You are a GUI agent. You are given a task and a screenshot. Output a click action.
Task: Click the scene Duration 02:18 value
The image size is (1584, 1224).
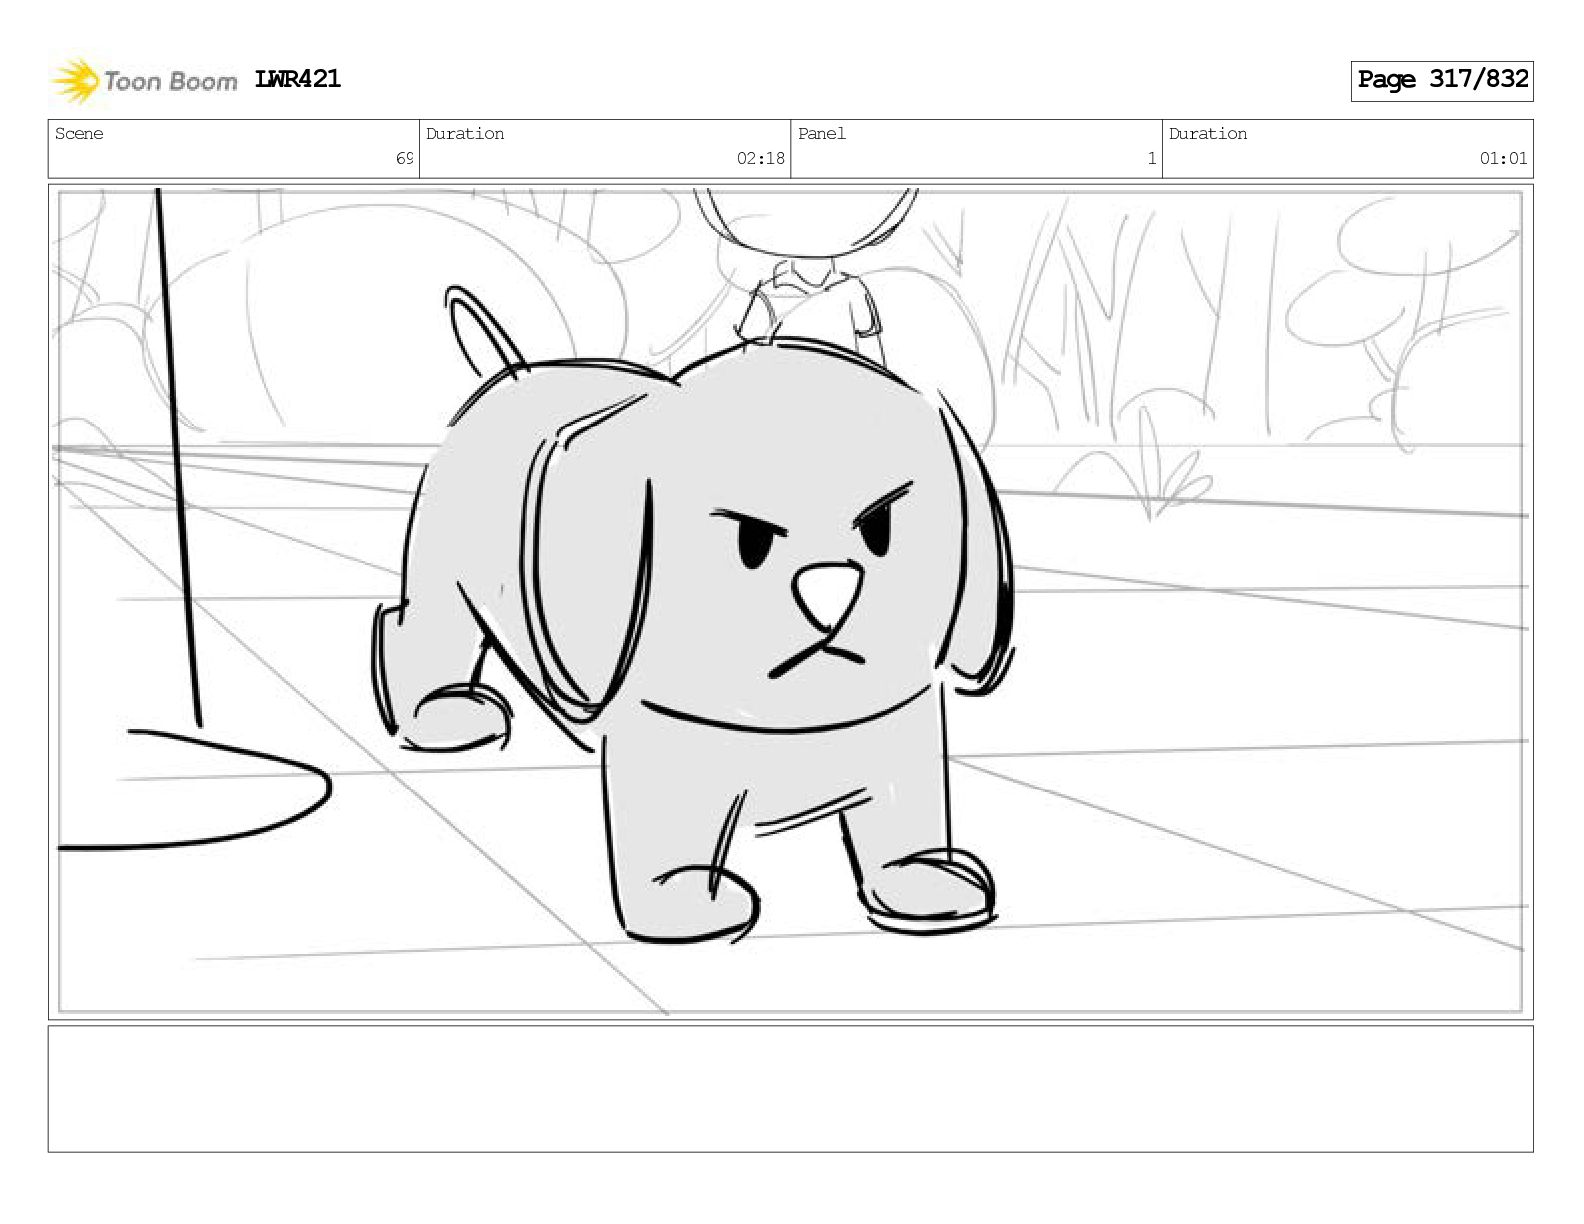click(760, 158)
